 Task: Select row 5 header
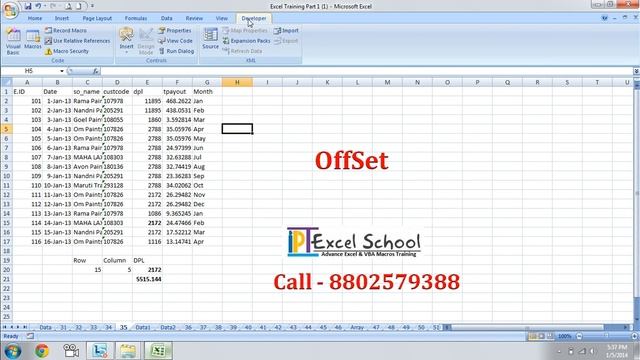(7, 129)
